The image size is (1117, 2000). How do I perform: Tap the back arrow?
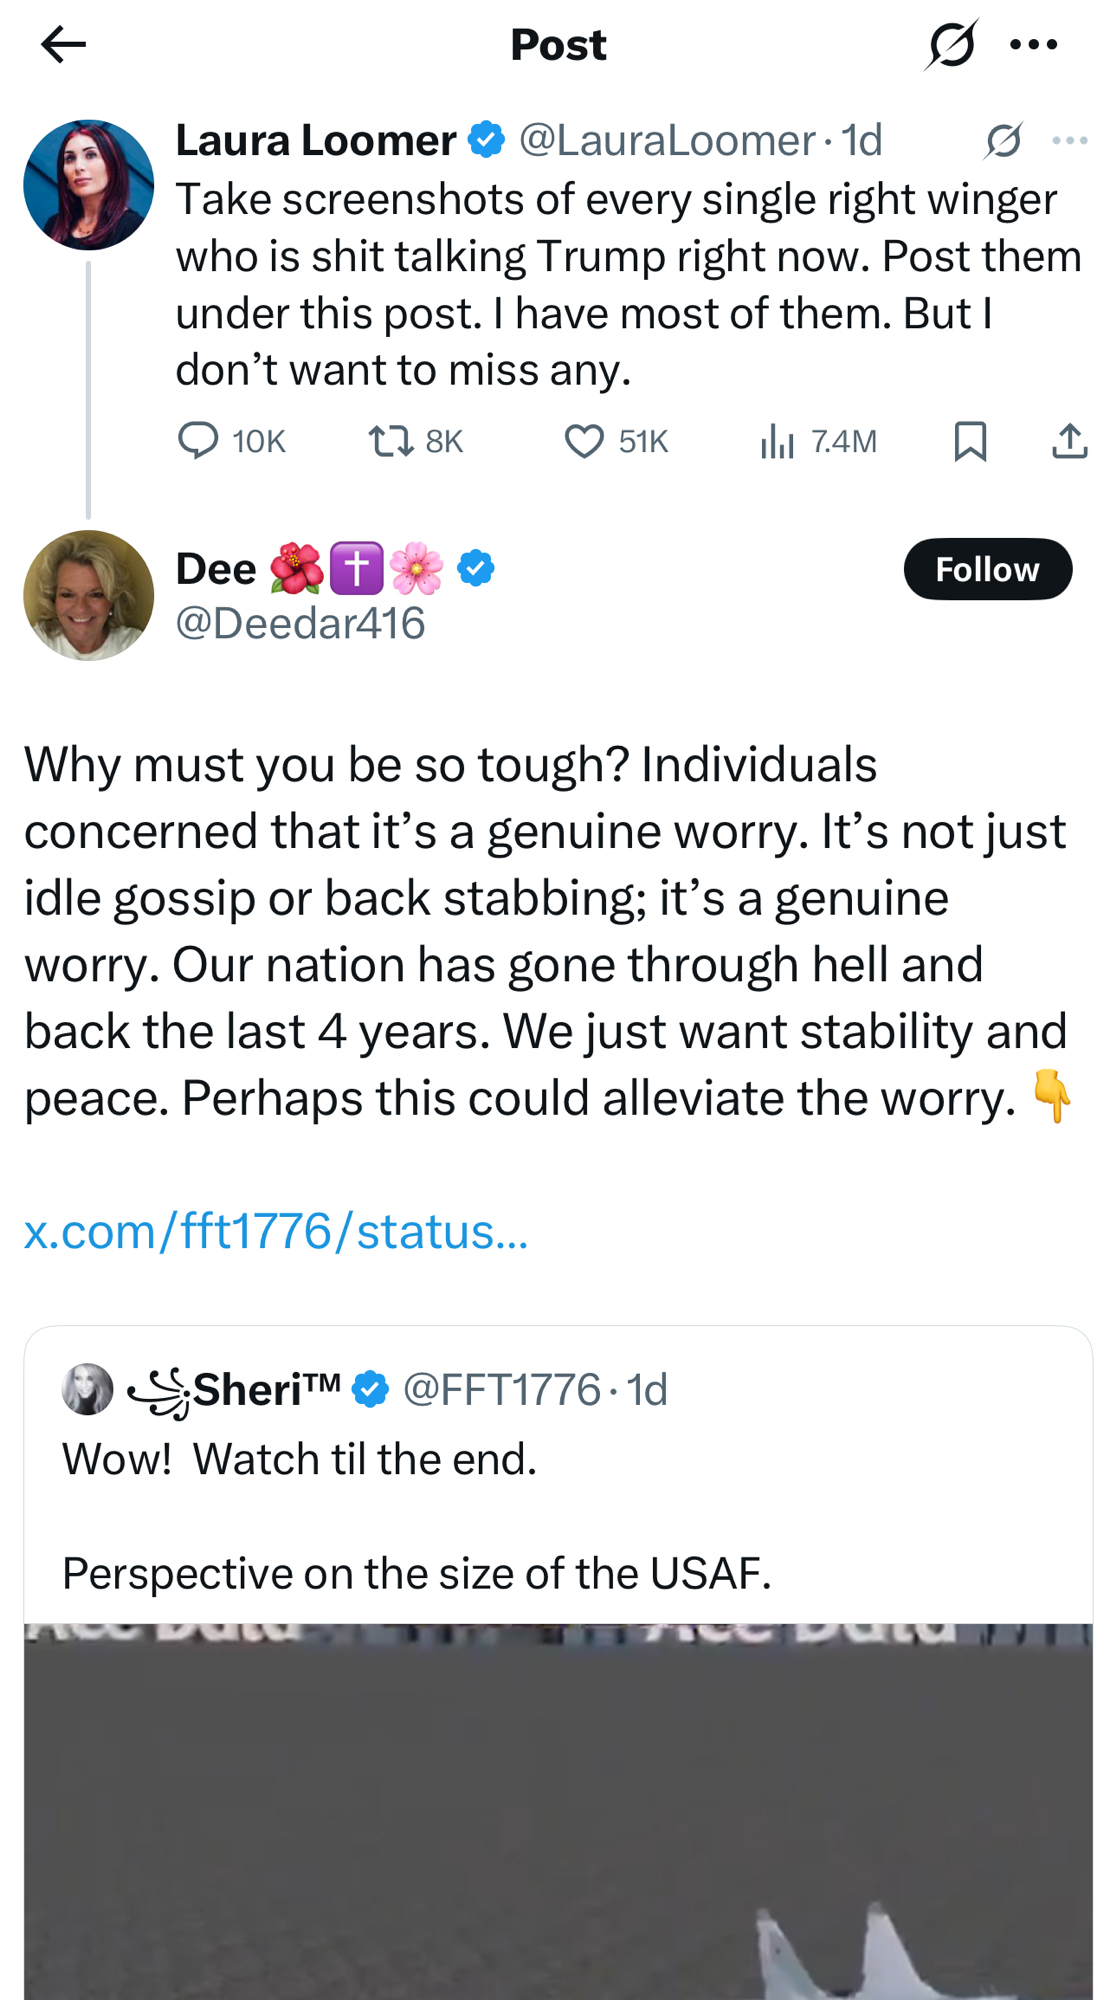coord(63,45)
